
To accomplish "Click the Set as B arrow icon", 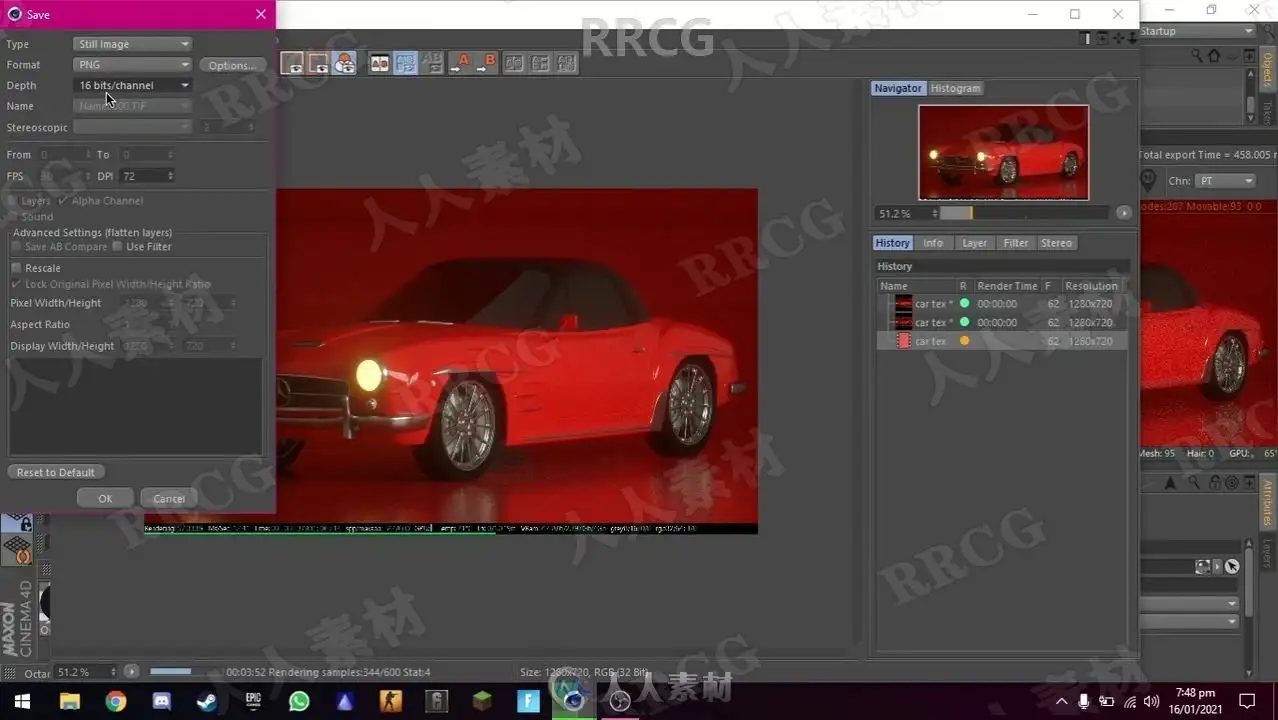I will [485, 63].
